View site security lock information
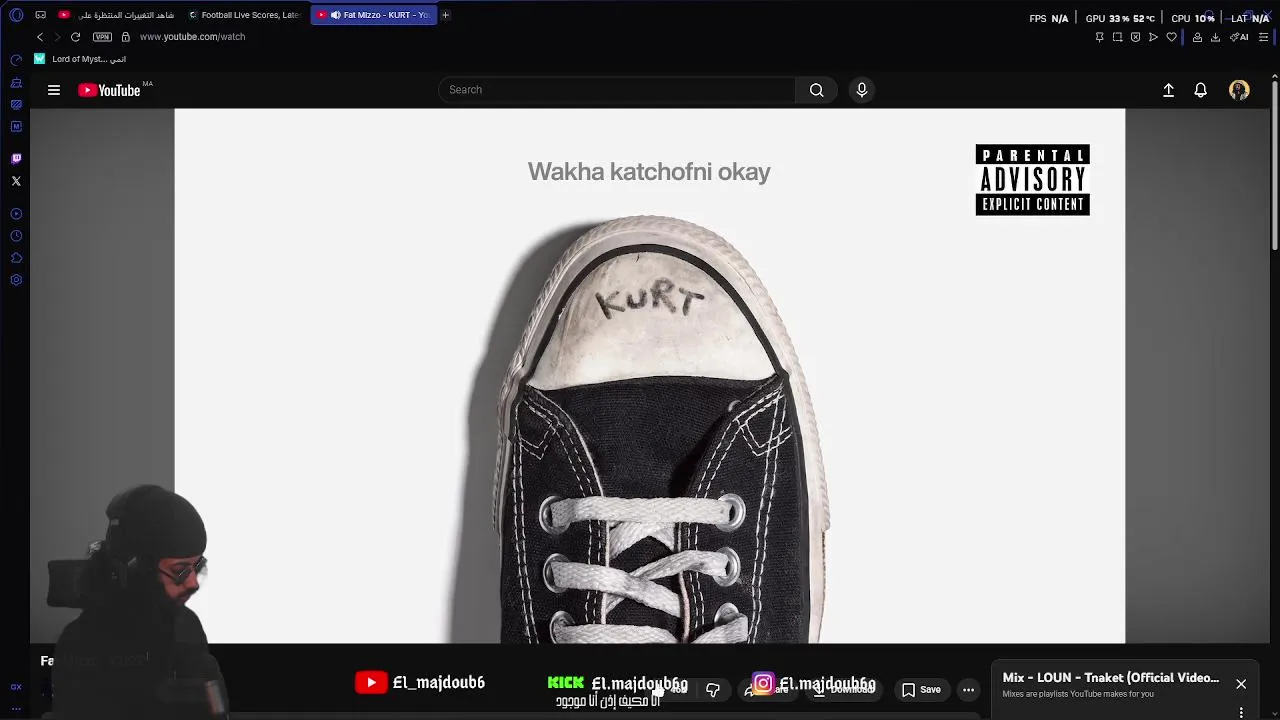The image size is (1280, 720). (125, 37)
